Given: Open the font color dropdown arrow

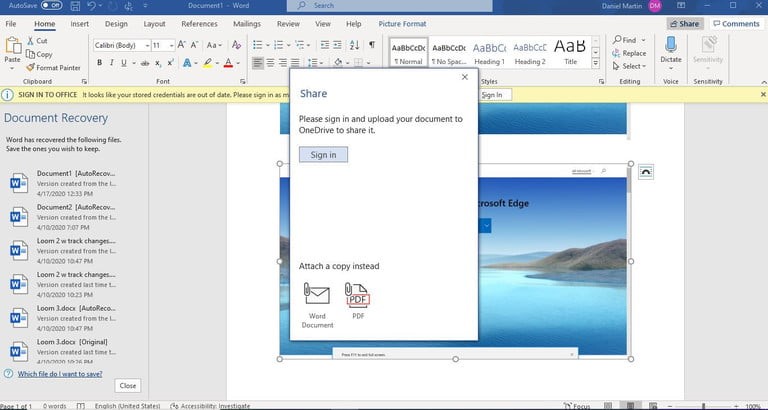Looking at the screenshot, I should [238, 63].
